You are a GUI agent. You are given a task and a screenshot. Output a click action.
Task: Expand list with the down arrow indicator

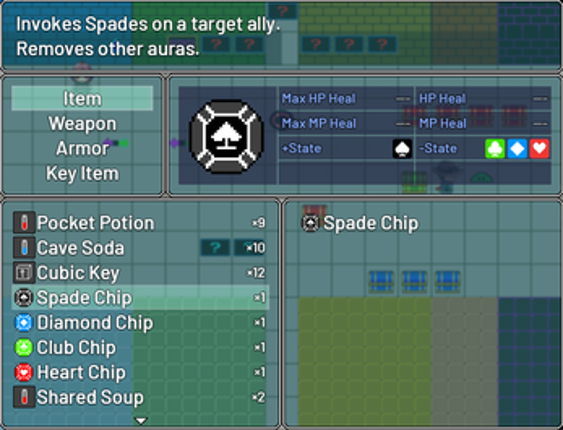click(x=141, y=420)
